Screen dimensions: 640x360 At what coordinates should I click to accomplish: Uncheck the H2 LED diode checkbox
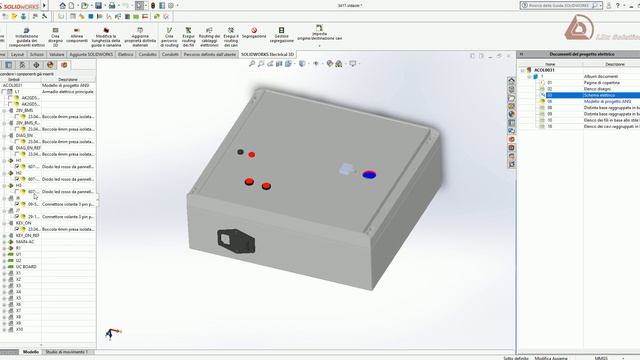pos(17,179)
